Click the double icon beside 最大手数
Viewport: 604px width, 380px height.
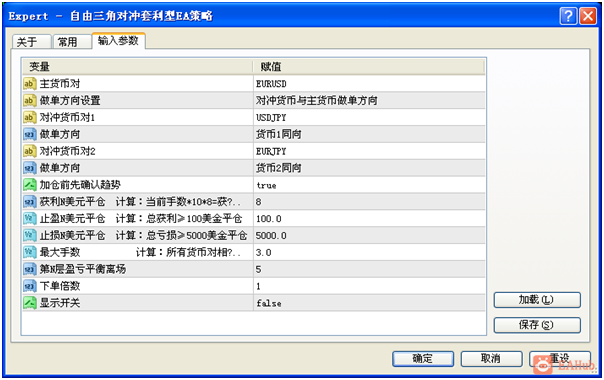(x=30, y=252)
